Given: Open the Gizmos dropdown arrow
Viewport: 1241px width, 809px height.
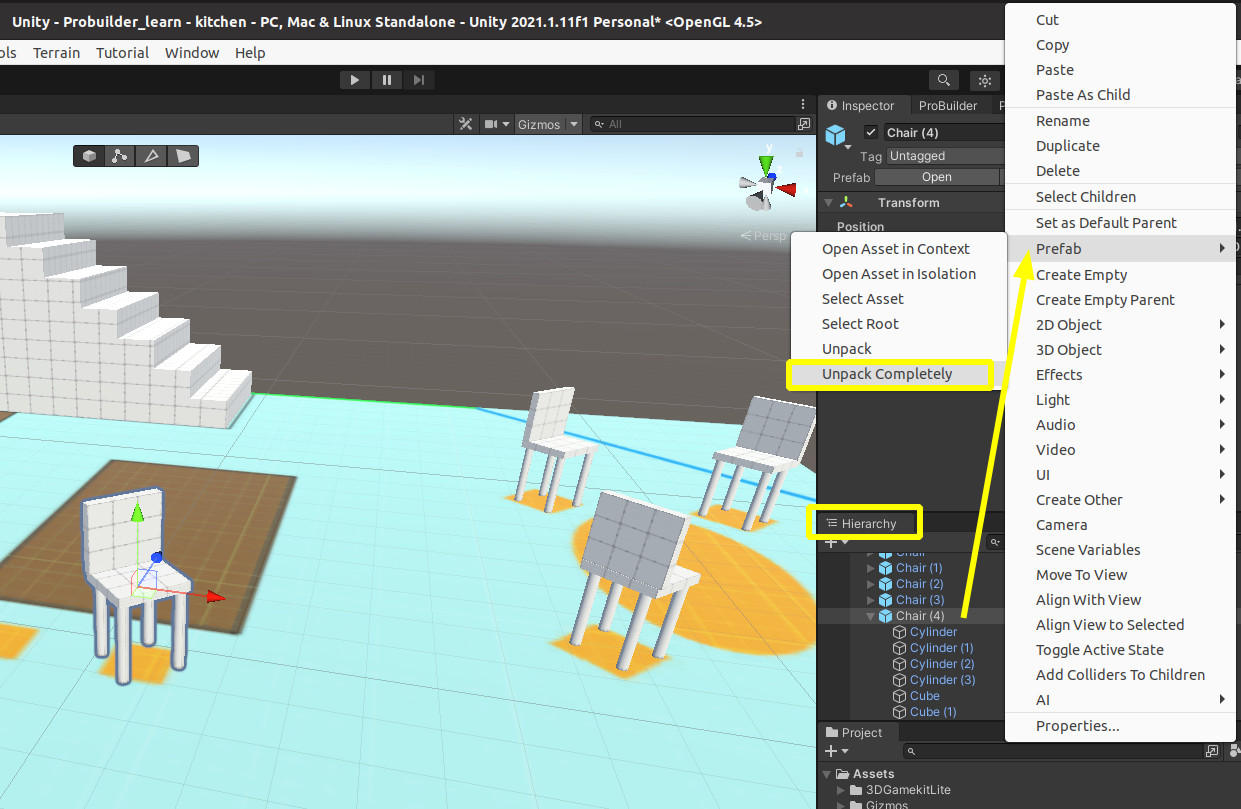Looking at the screenshot, I should coord(573,124).
